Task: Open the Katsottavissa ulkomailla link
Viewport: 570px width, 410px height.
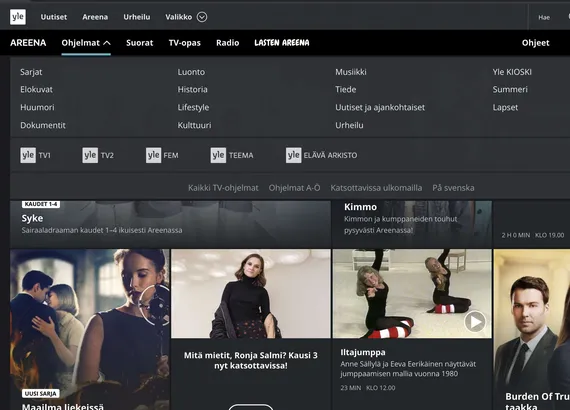Action: tap(376, 188)
